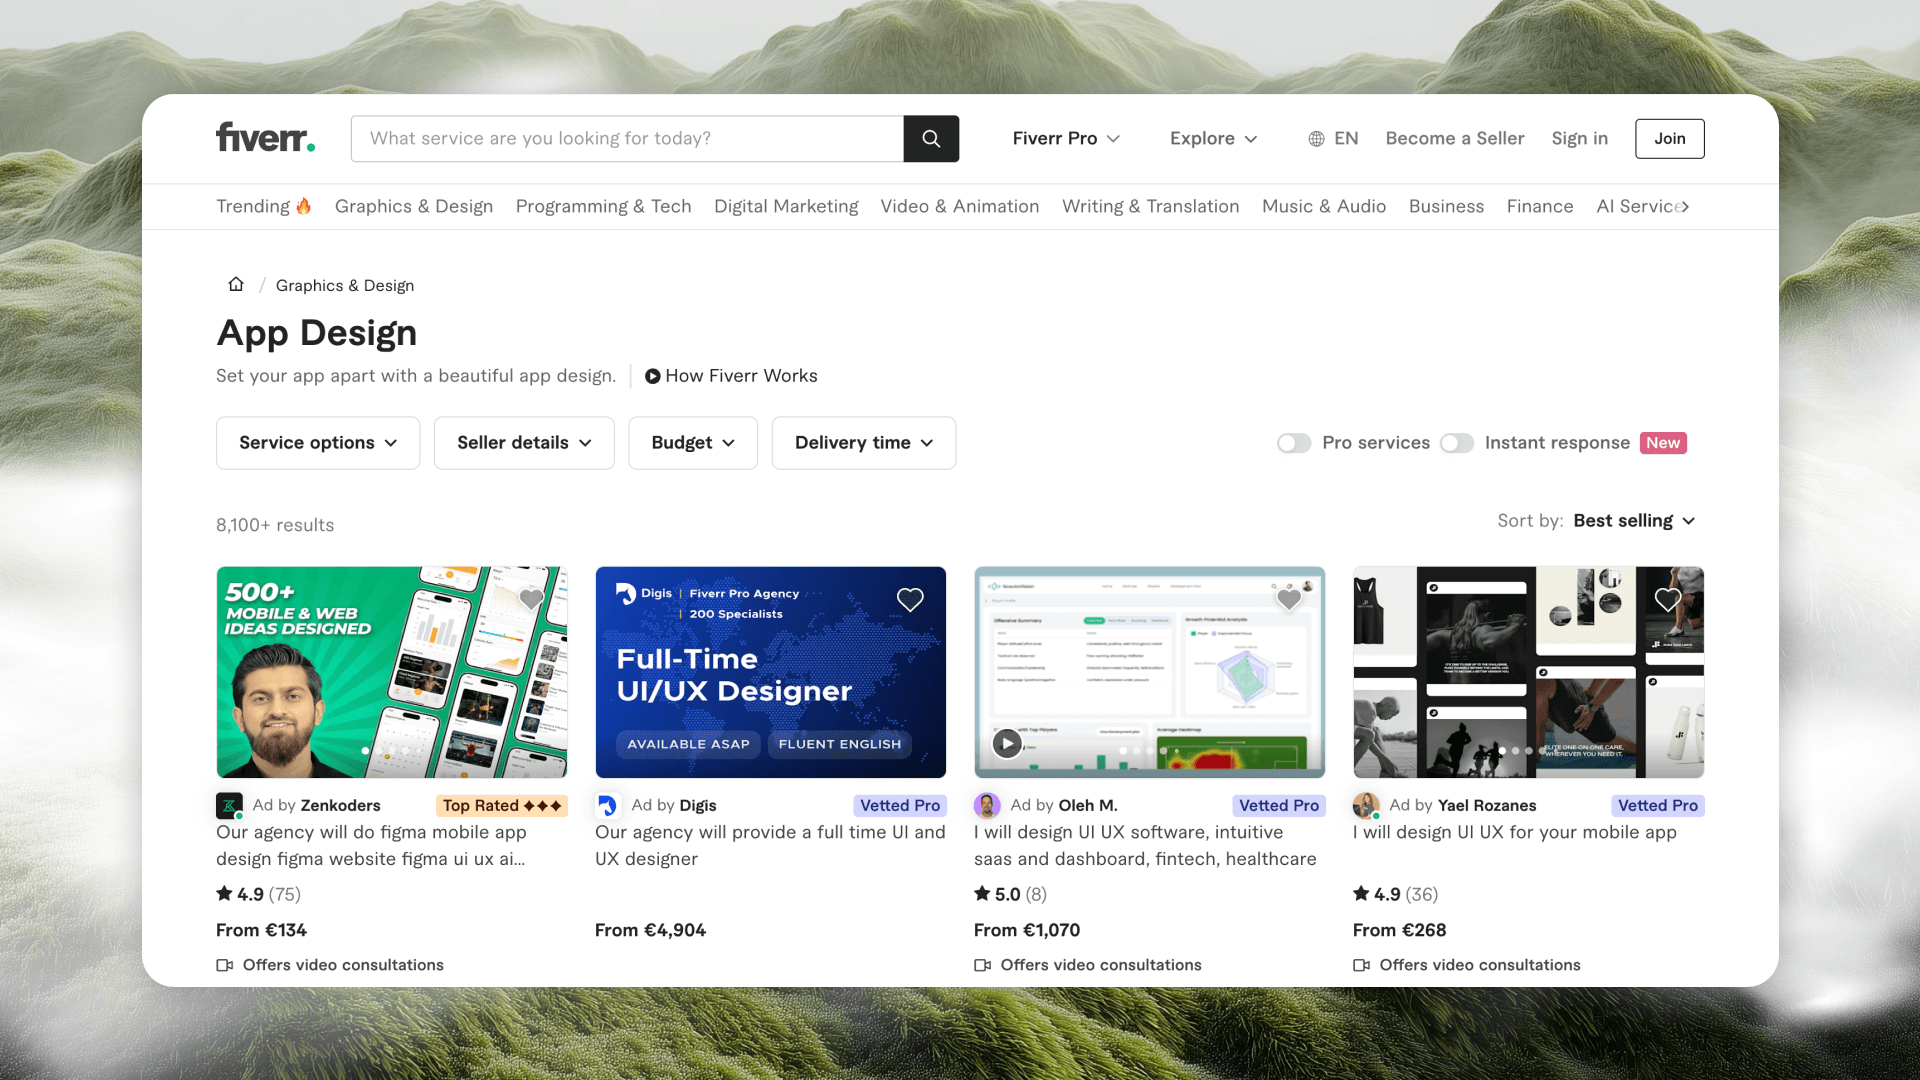
Task: Open the Yael Rozanes gig thumbnail collage
Action: [x=1529, y=672]
